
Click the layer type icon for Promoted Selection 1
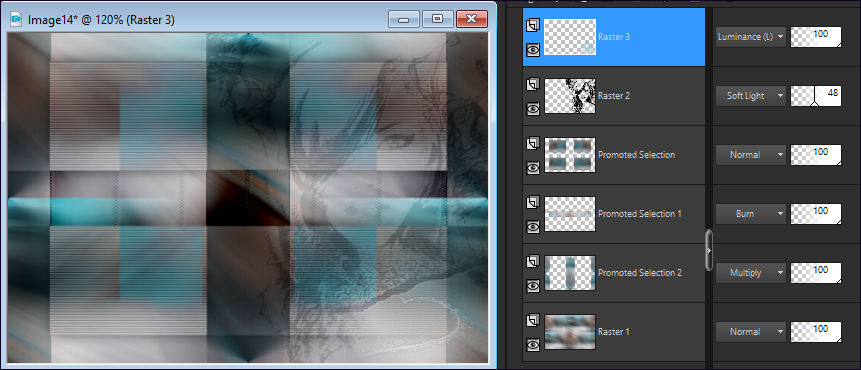click(x=533, y=203)
